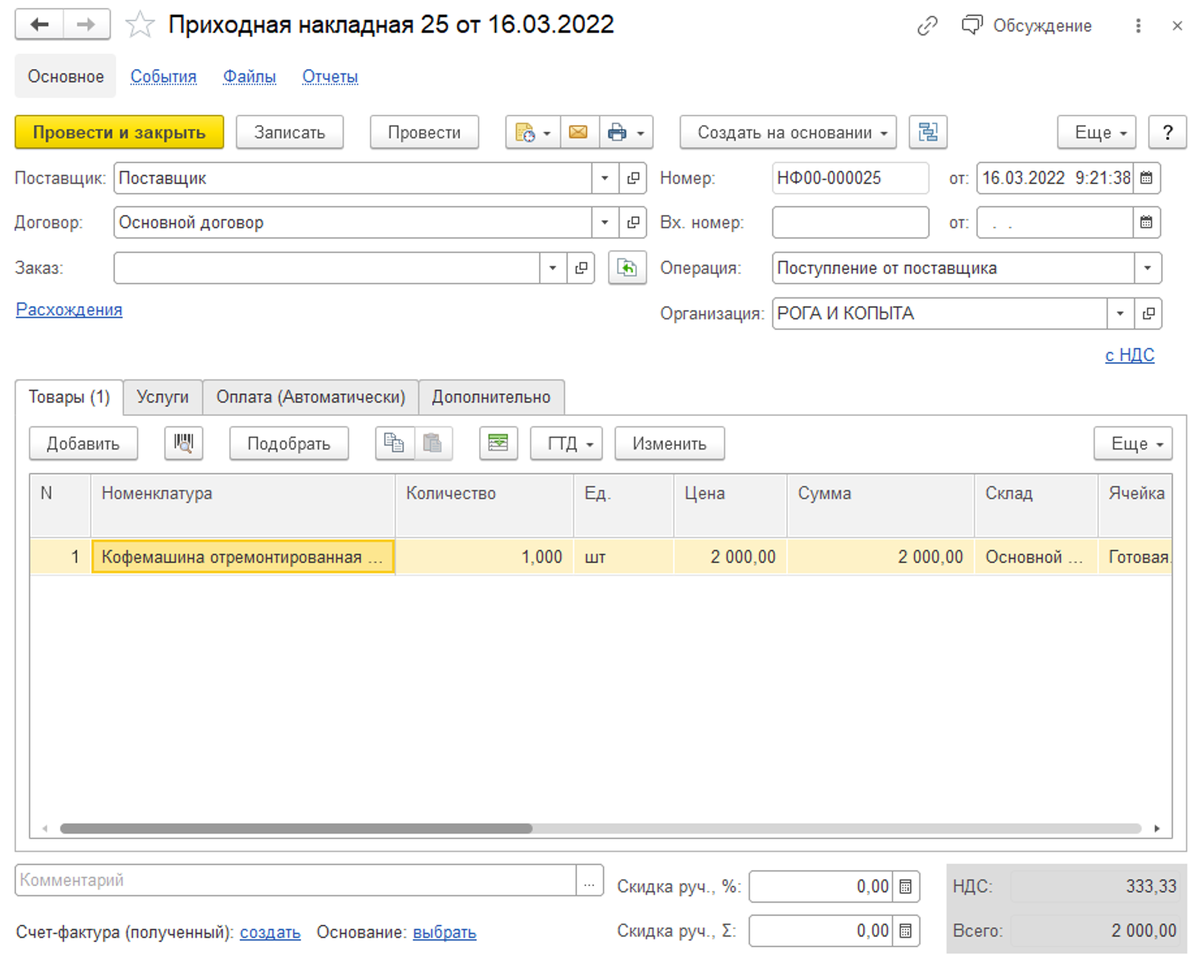This screenshot has height=960, width=1200.
Task: Open the Дополнительно tab
Action: pos(491,397)
